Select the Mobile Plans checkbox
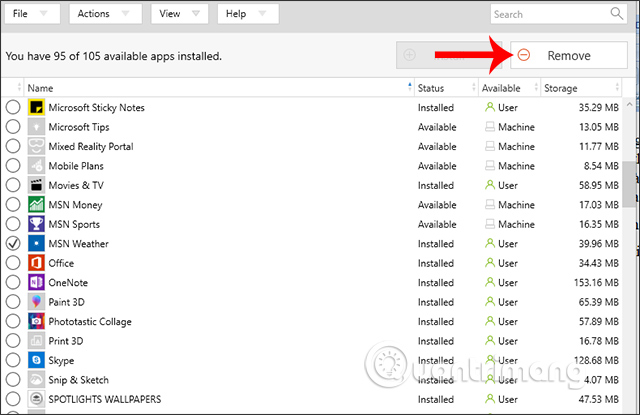Image resolution: width=640 pixels, height=415 pixels. [13, 166]
